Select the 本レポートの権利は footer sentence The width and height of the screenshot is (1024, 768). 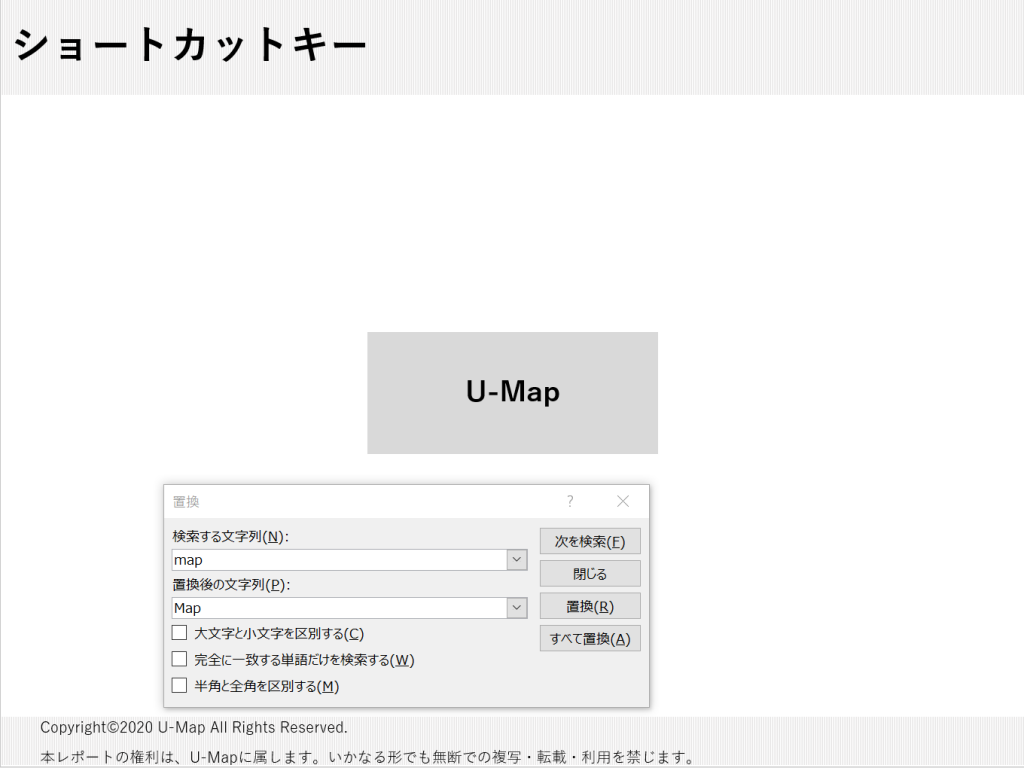pyautogui.click(x=368, y=757)
